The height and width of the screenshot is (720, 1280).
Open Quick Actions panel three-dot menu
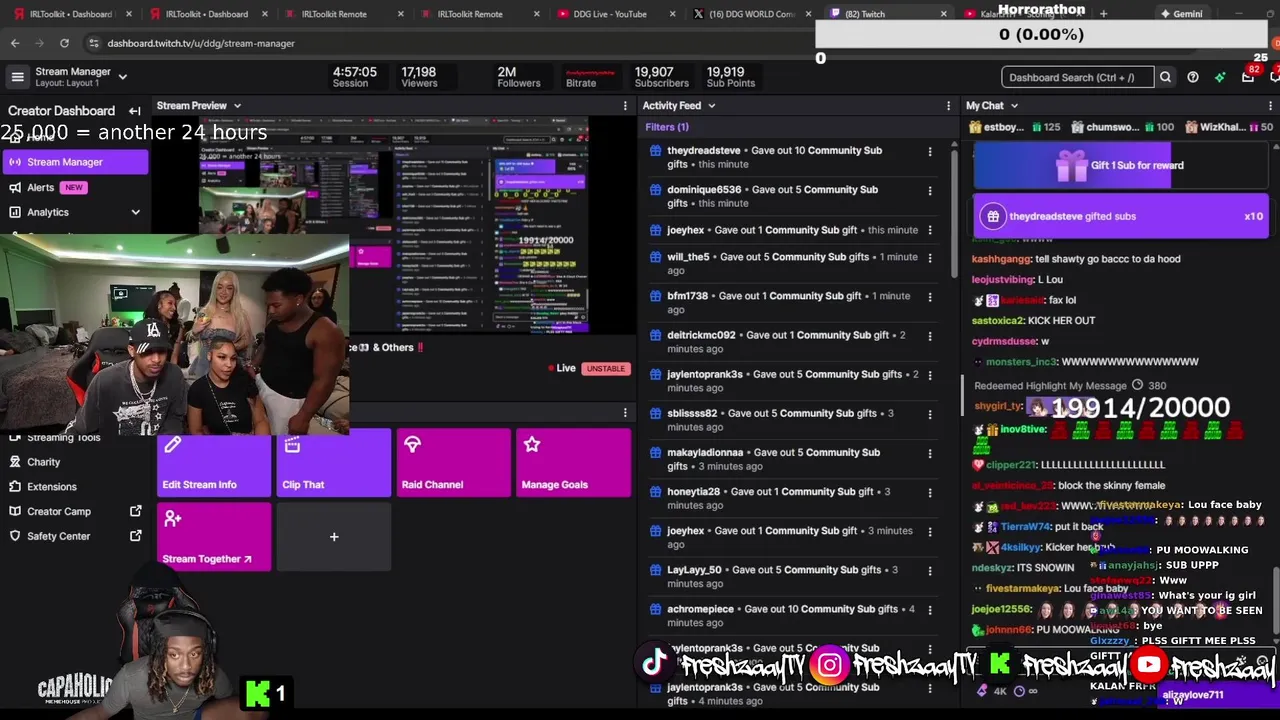[625, 413]
